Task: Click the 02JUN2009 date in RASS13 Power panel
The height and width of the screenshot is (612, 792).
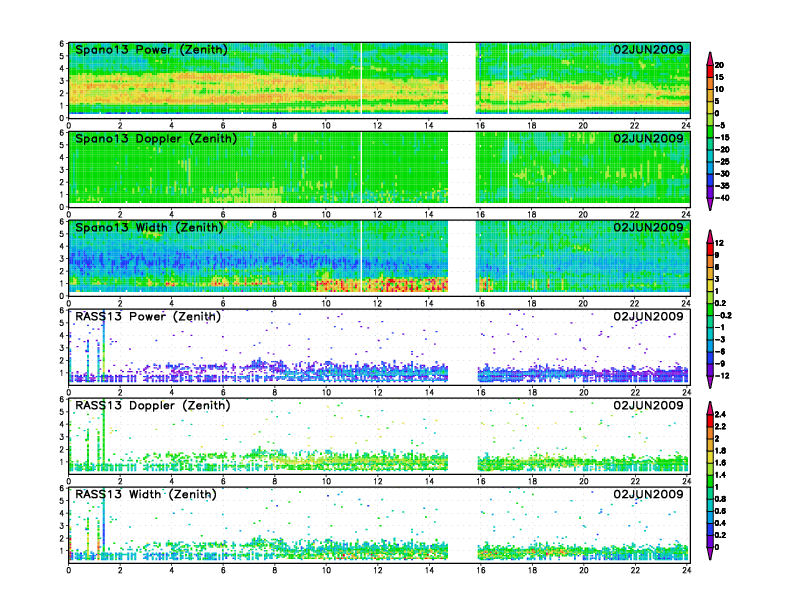Action: 648,316
